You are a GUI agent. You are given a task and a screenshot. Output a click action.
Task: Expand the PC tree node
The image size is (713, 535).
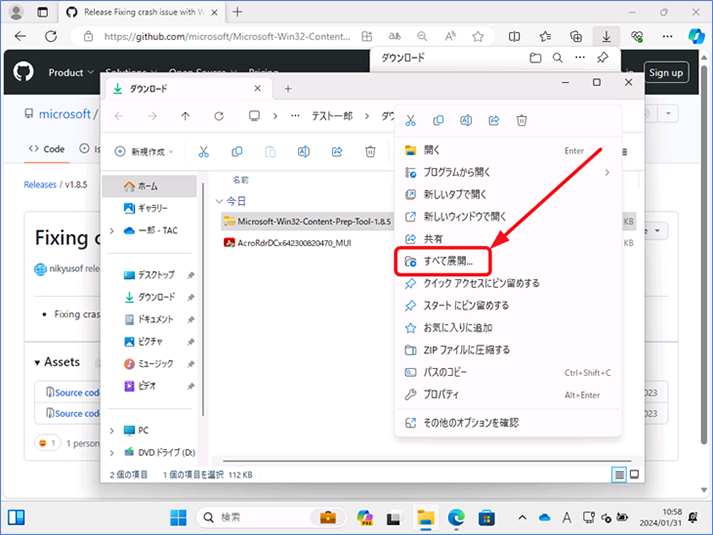(112, 430)
